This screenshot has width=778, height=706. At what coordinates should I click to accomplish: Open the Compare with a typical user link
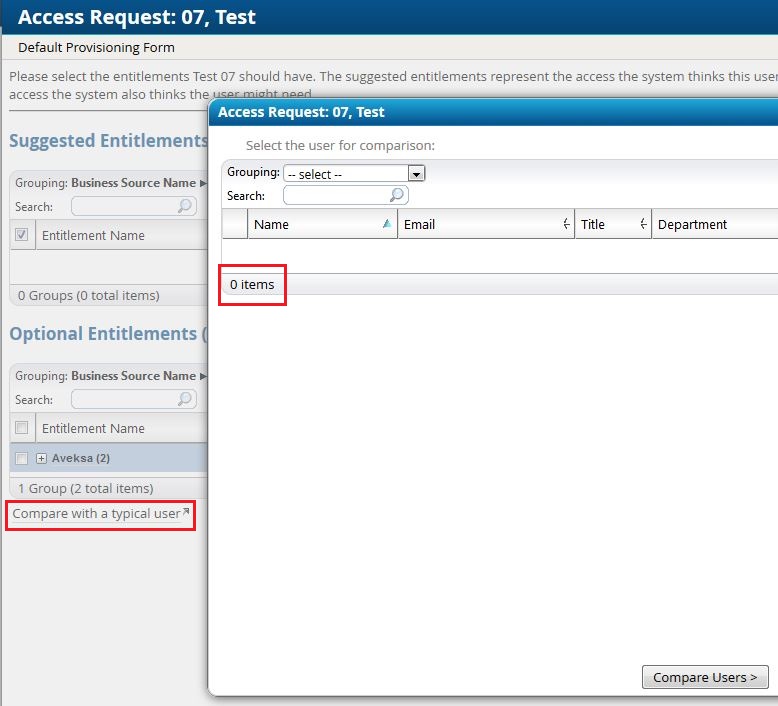[96, 514]
